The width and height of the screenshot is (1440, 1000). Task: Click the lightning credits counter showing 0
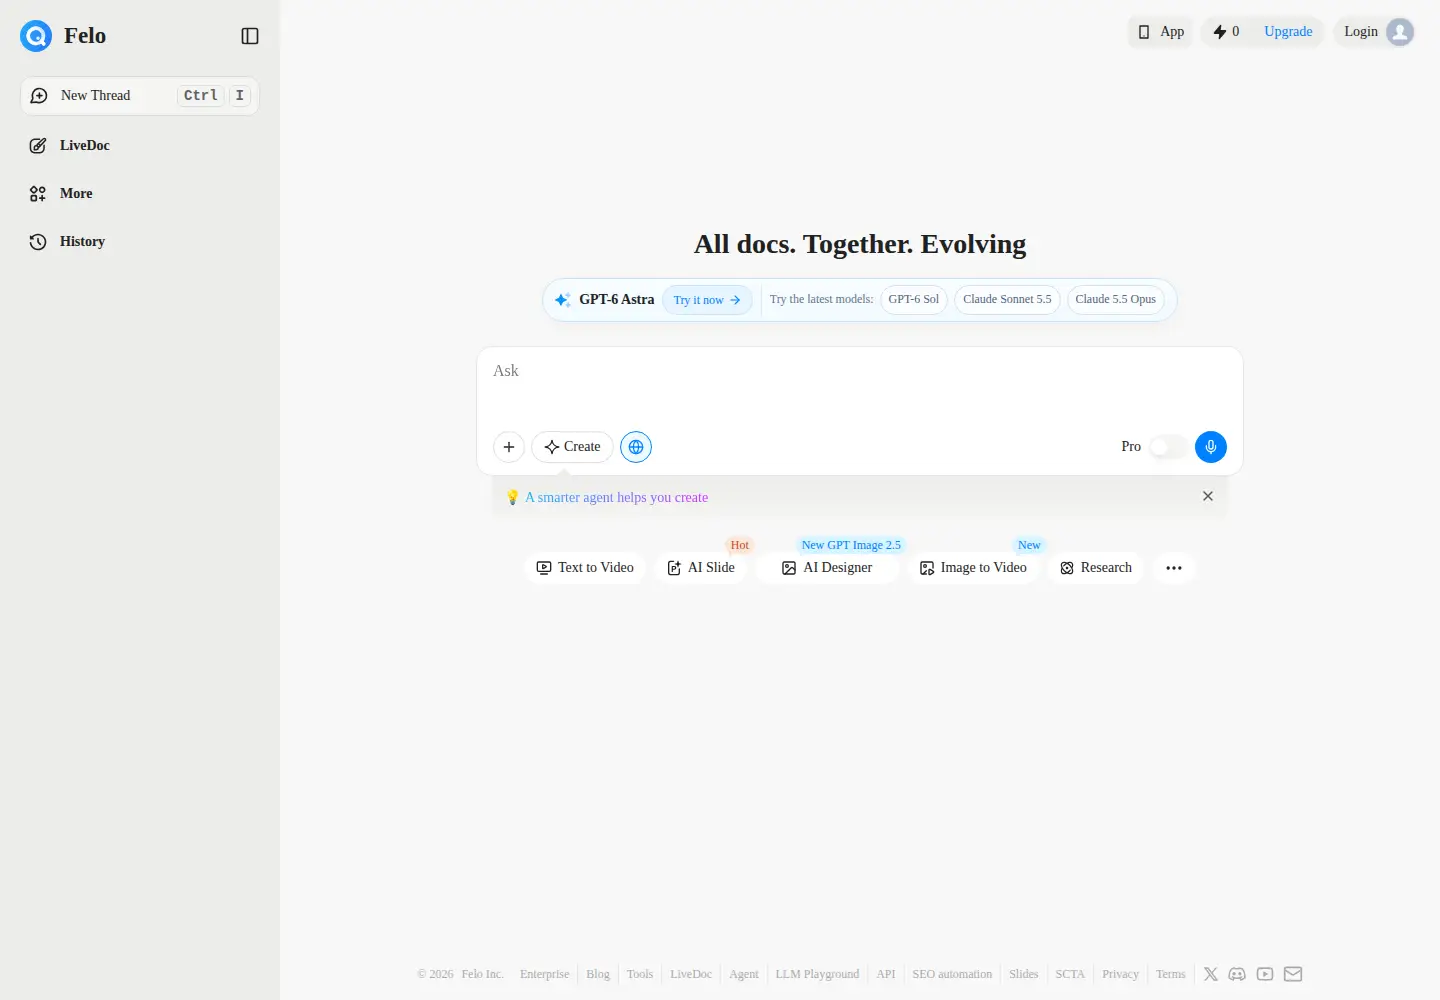[x=1226, y=32]
